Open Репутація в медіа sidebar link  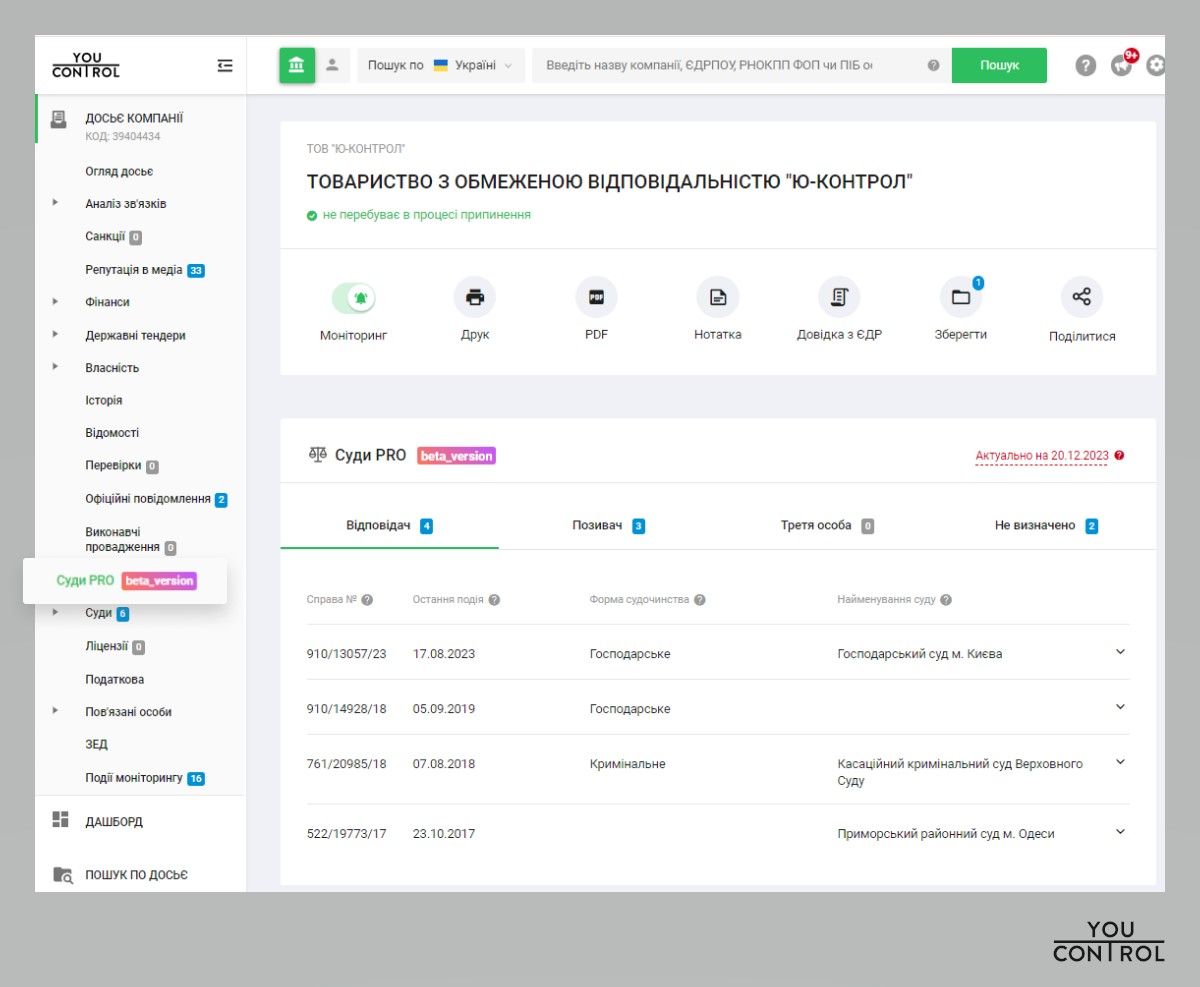133,270
